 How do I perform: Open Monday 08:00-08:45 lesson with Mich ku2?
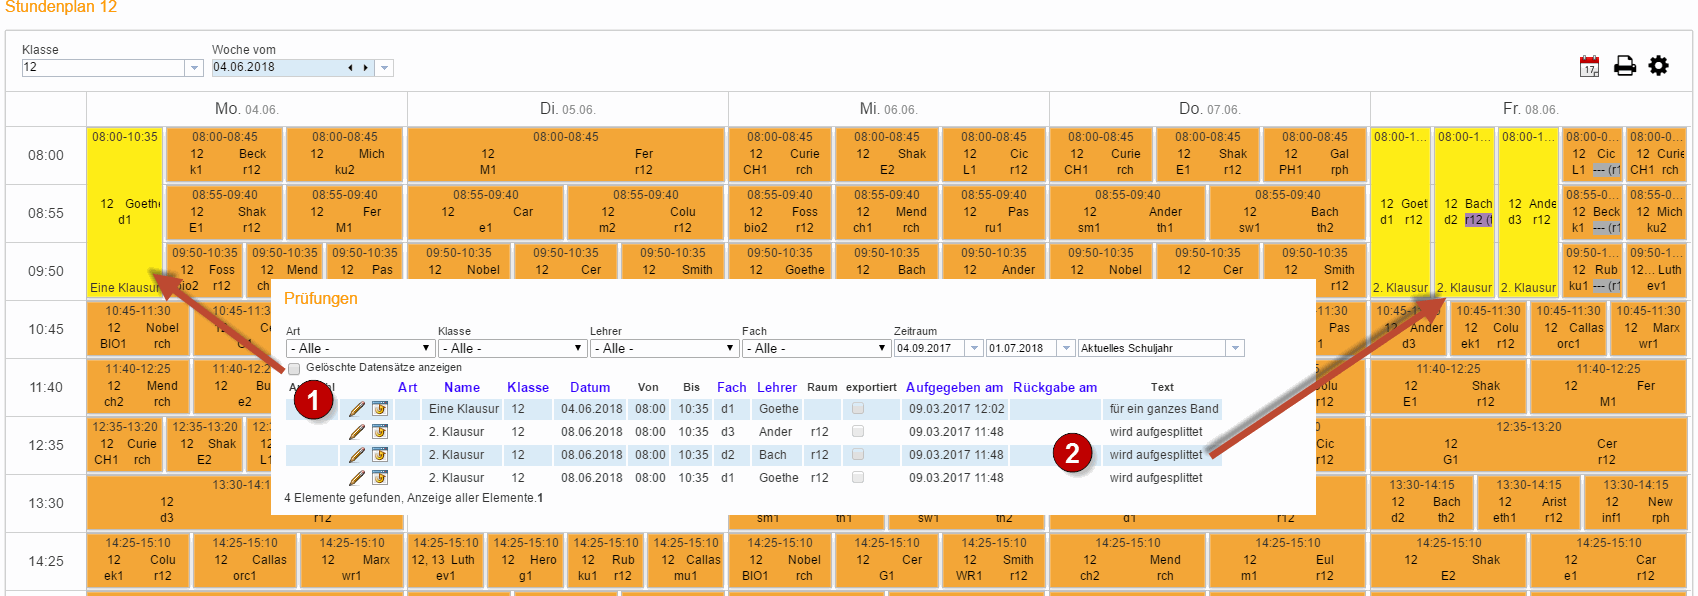click(345, 153)
